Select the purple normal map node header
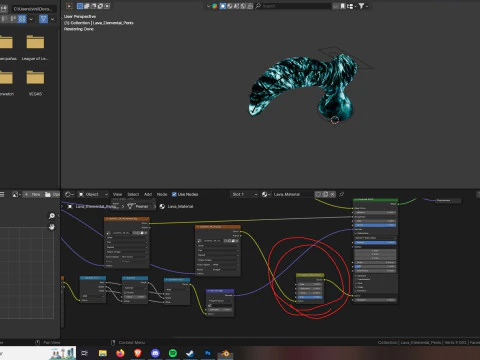480x360 pixels. coord(220,291)
